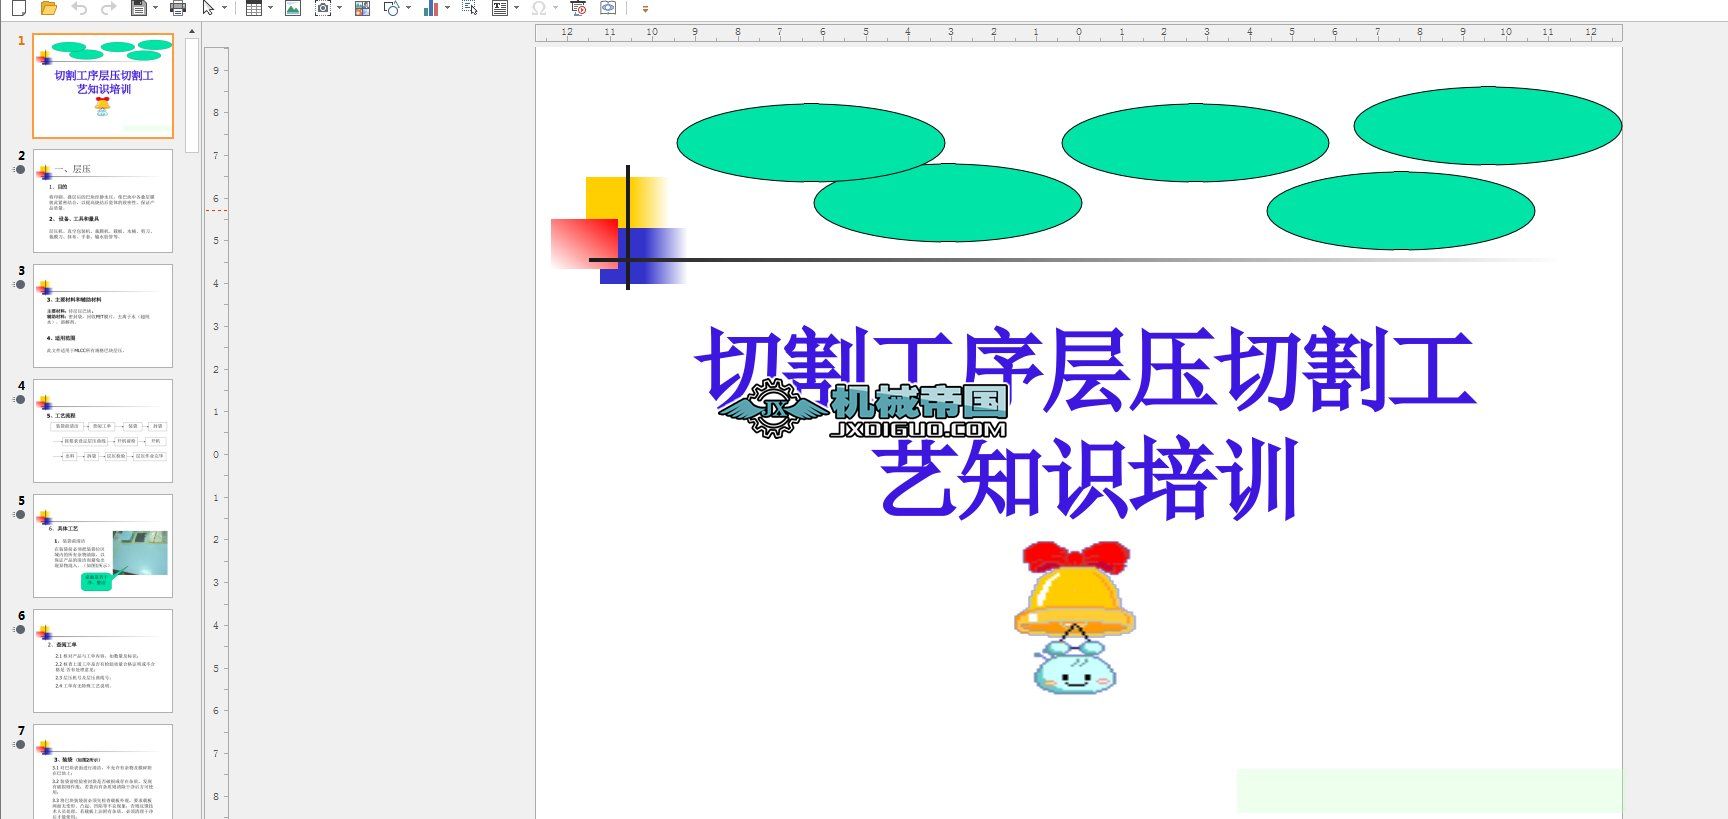Open the Screenshot dropdown arrow
This screenshot has height=819, width=1728.
pos(340,8)
